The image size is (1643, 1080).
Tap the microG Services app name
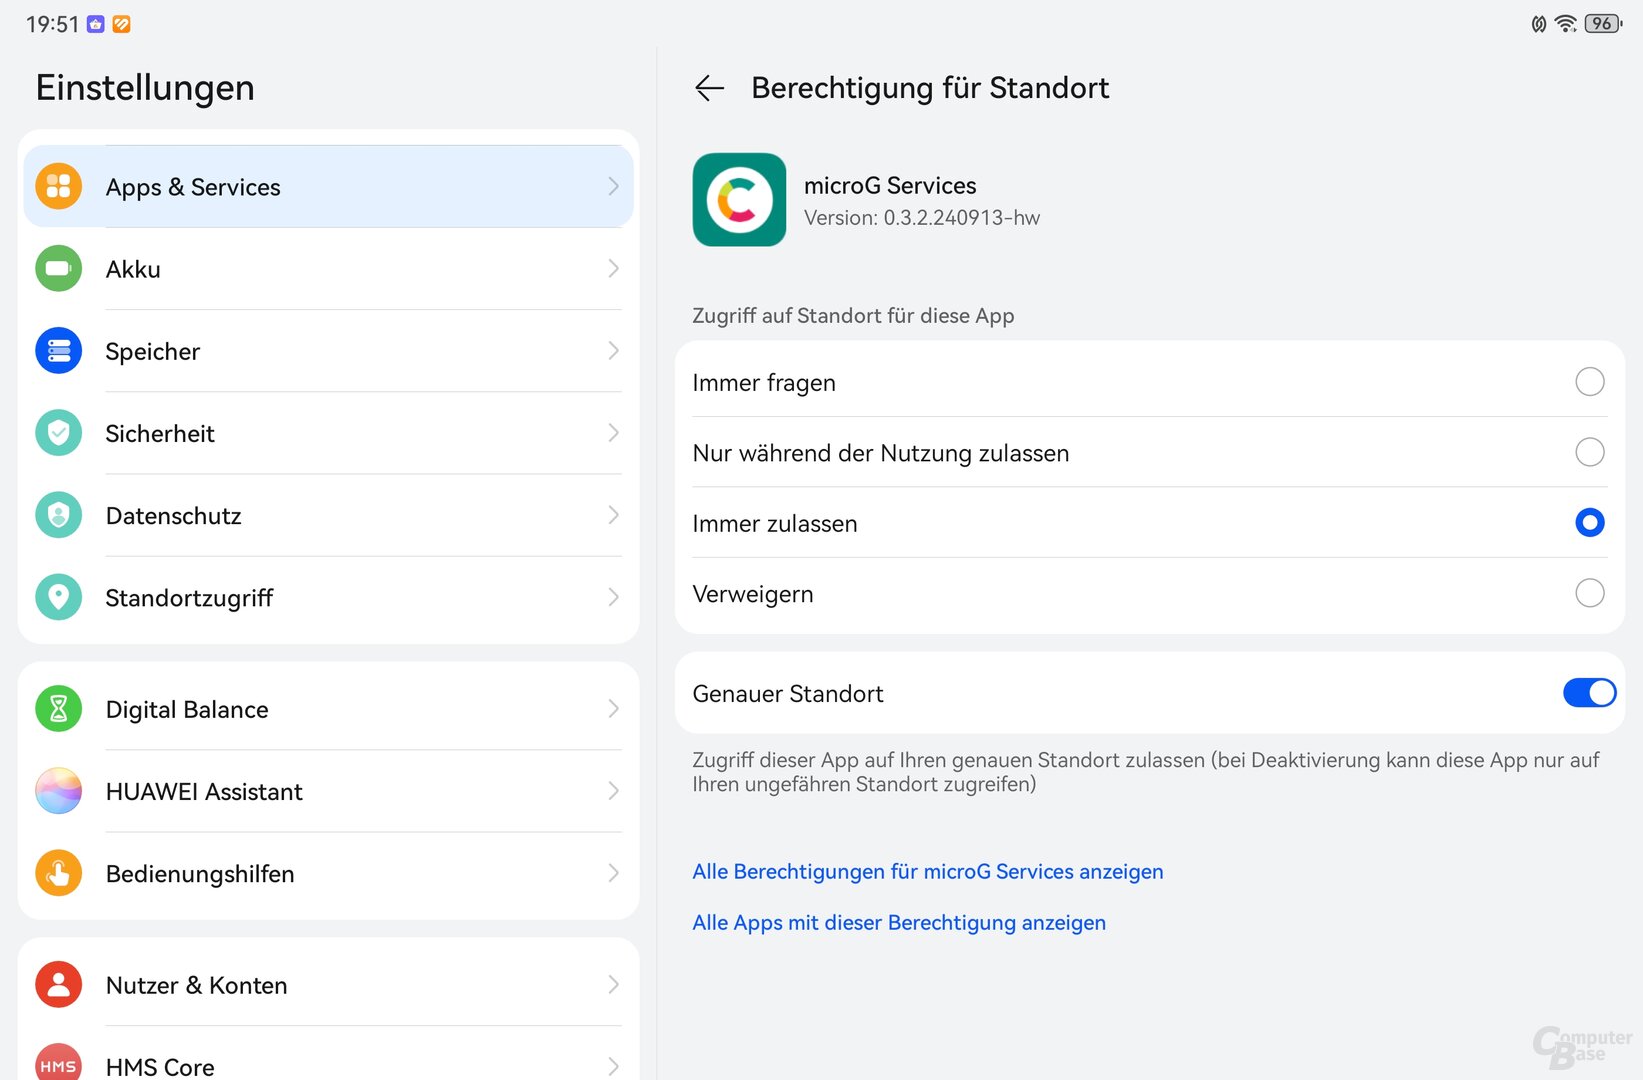(890, 186)
